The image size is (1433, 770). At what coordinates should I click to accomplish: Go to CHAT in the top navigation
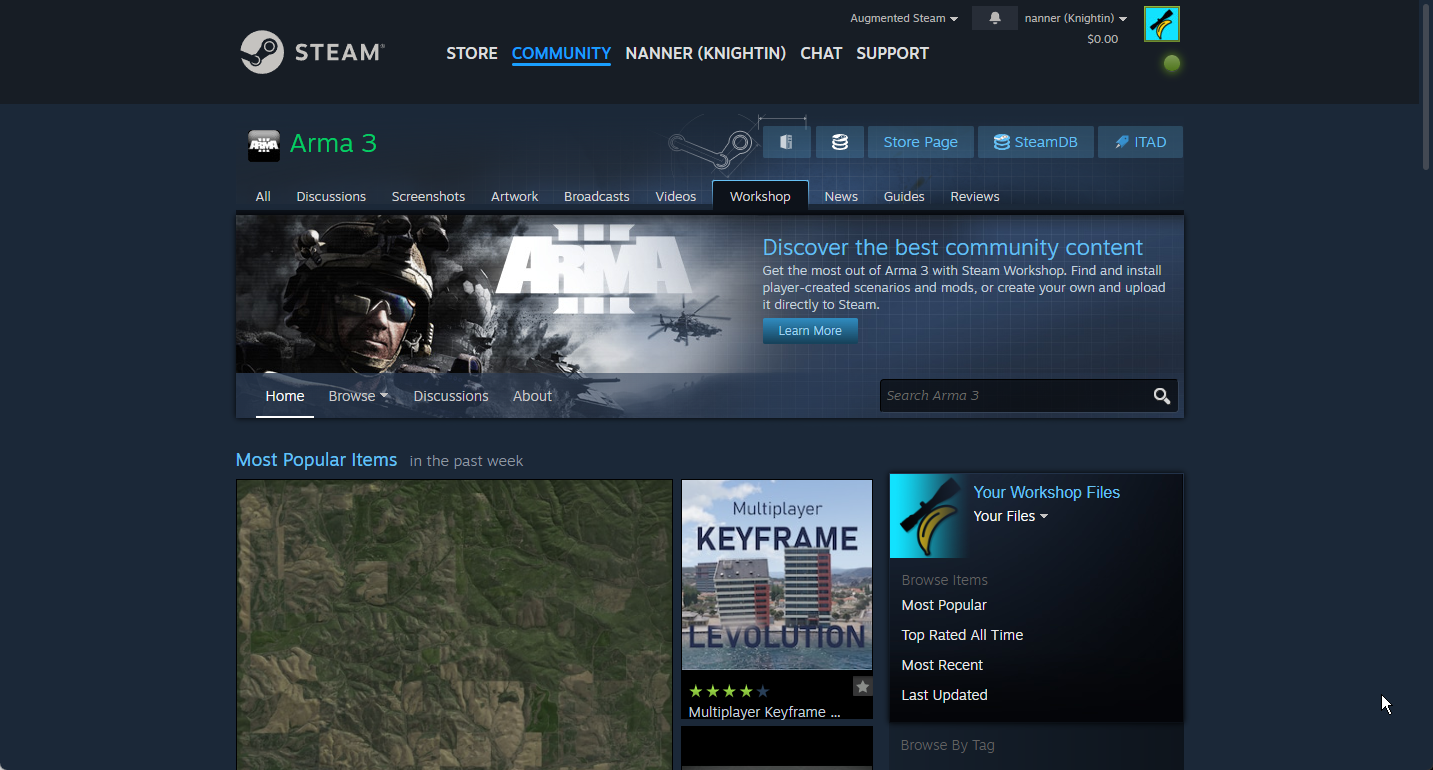tap(821, 53)
